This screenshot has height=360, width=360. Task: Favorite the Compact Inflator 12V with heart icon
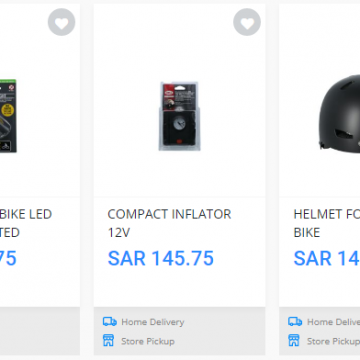(x=247, y=22)
